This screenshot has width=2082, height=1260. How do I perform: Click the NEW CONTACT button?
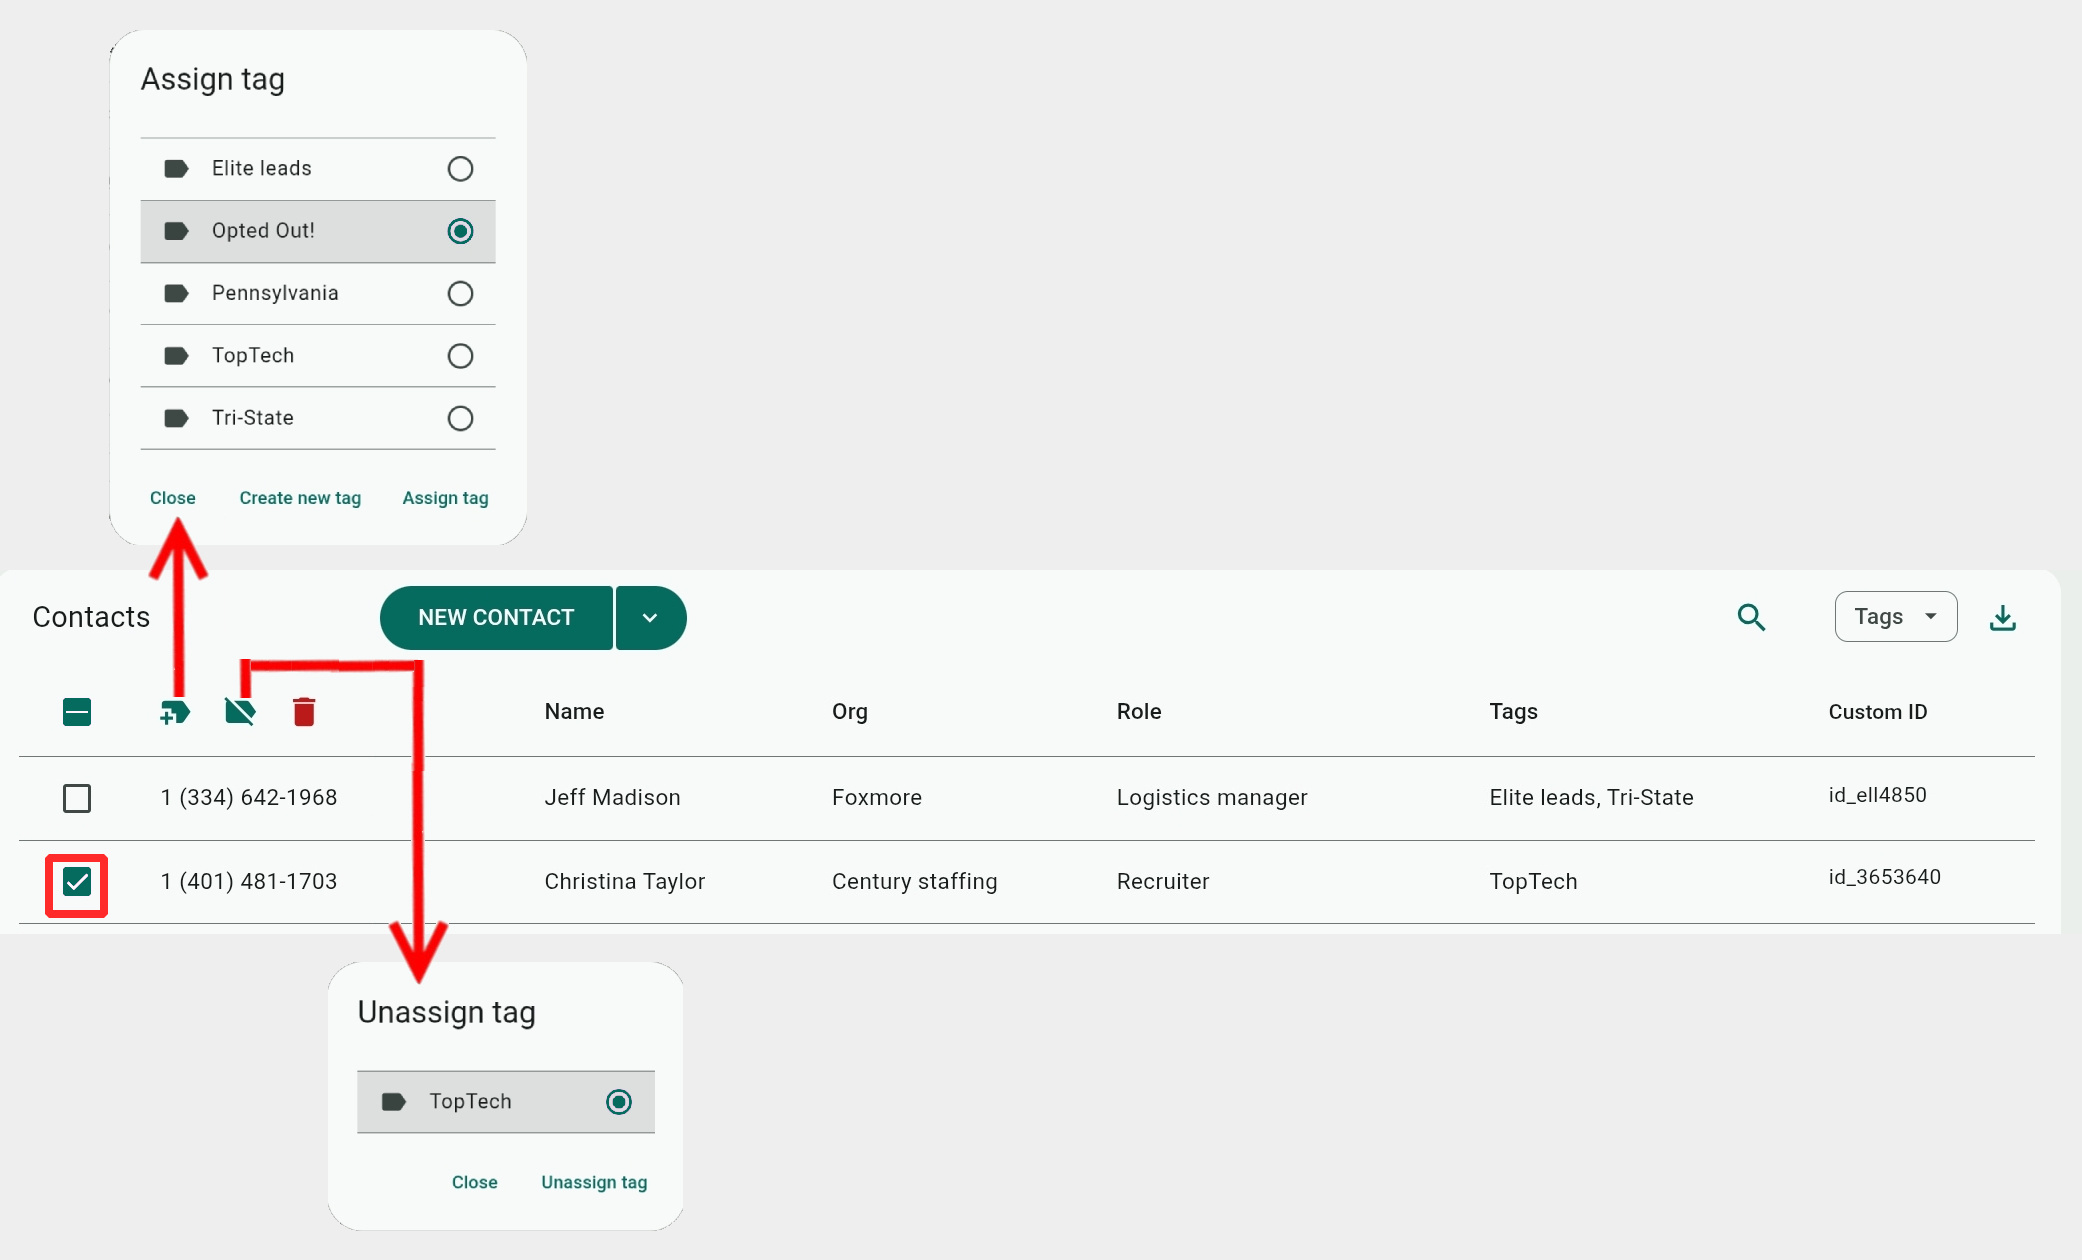click(x=496, y=618)
